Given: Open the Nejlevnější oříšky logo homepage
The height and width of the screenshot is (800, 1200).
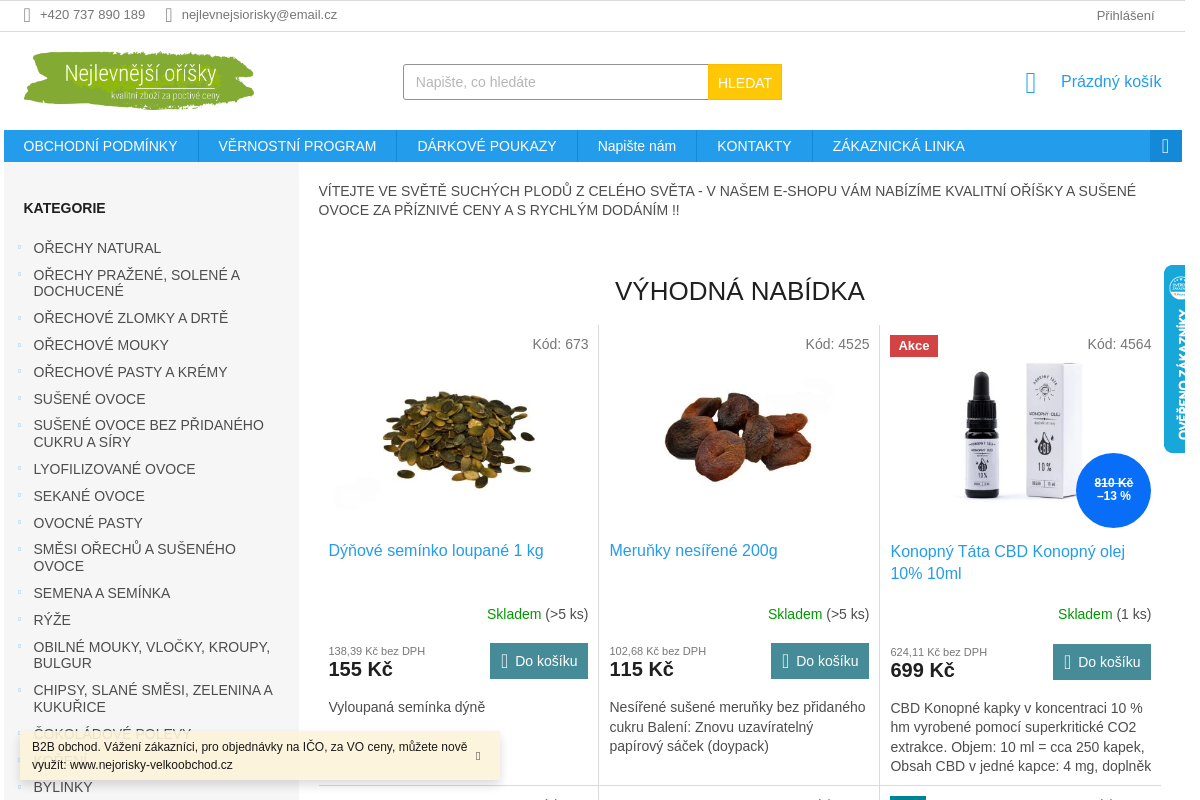Looking at the screenshot, I should coord(138,80).
